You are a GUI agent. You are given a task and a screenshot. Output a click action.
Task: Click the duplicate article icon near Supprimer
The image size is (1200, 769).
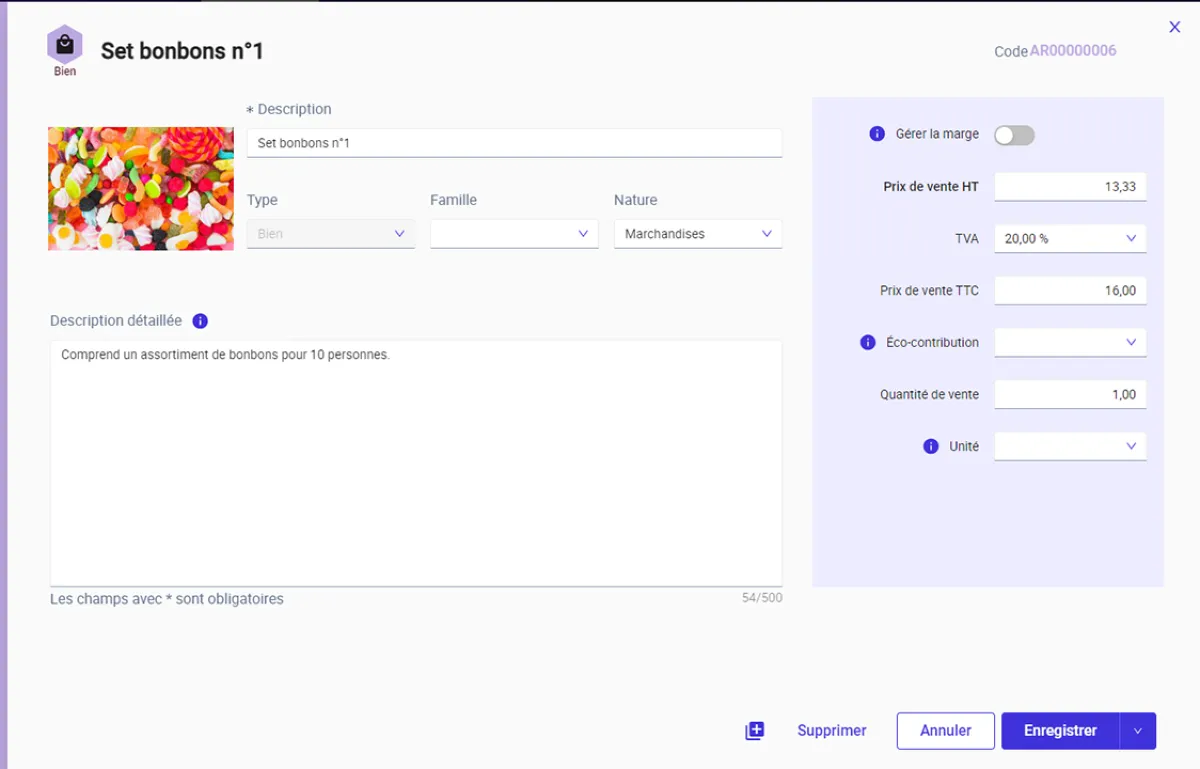pos(755,731)
